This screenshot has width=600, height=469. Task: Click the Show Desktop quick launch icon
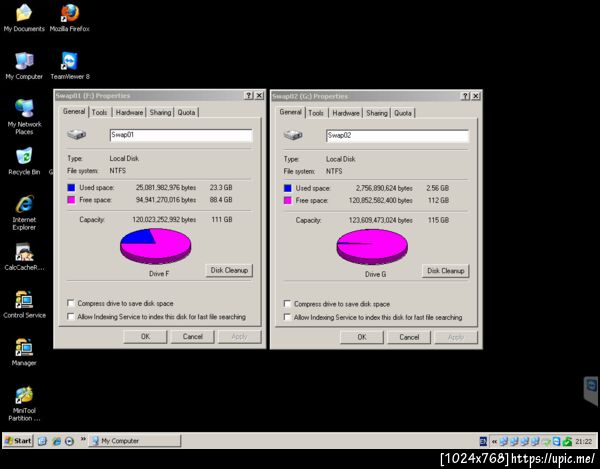[x=42, y=441]
